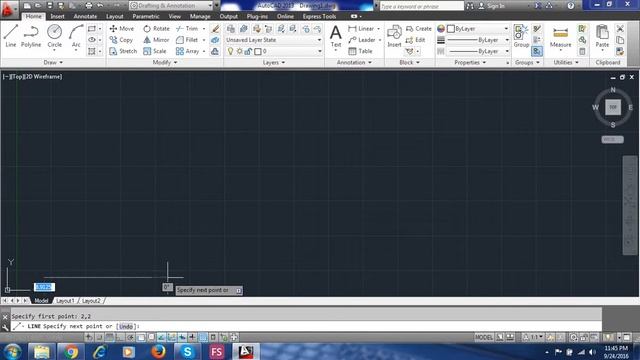Click the Undo option in command line
This screenshot has height=360, width=640.
tap(126, 327)
